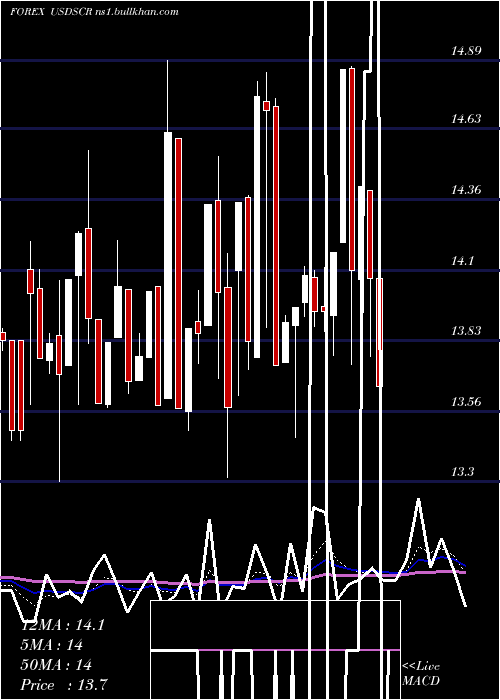Click the 14.1 price level label
This screenshot has width=500, height=700.
(462, 260)
